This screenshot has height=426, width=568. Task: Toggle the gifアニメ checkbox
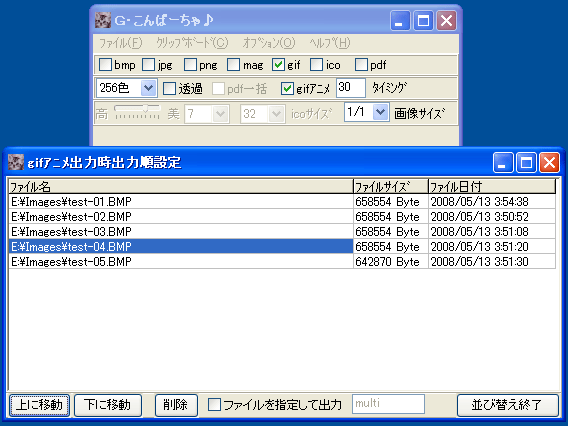pos(287,88)
